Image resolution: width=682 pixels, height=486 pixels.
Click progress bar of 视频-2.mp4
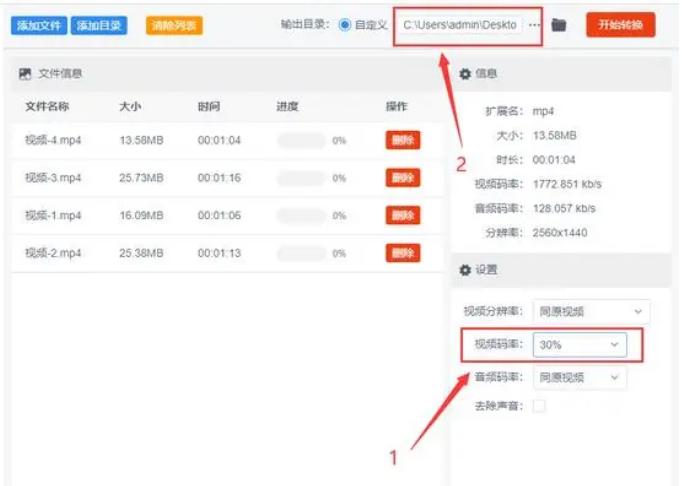pos(301,253)
